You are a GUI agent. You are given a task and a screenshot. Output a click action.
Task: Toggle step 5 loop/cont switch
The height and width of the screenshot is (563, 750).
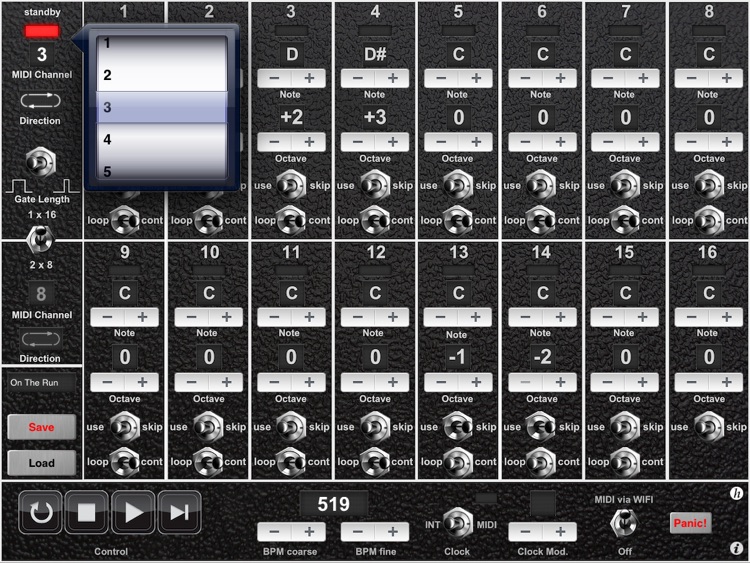click(x=457, y=220)
